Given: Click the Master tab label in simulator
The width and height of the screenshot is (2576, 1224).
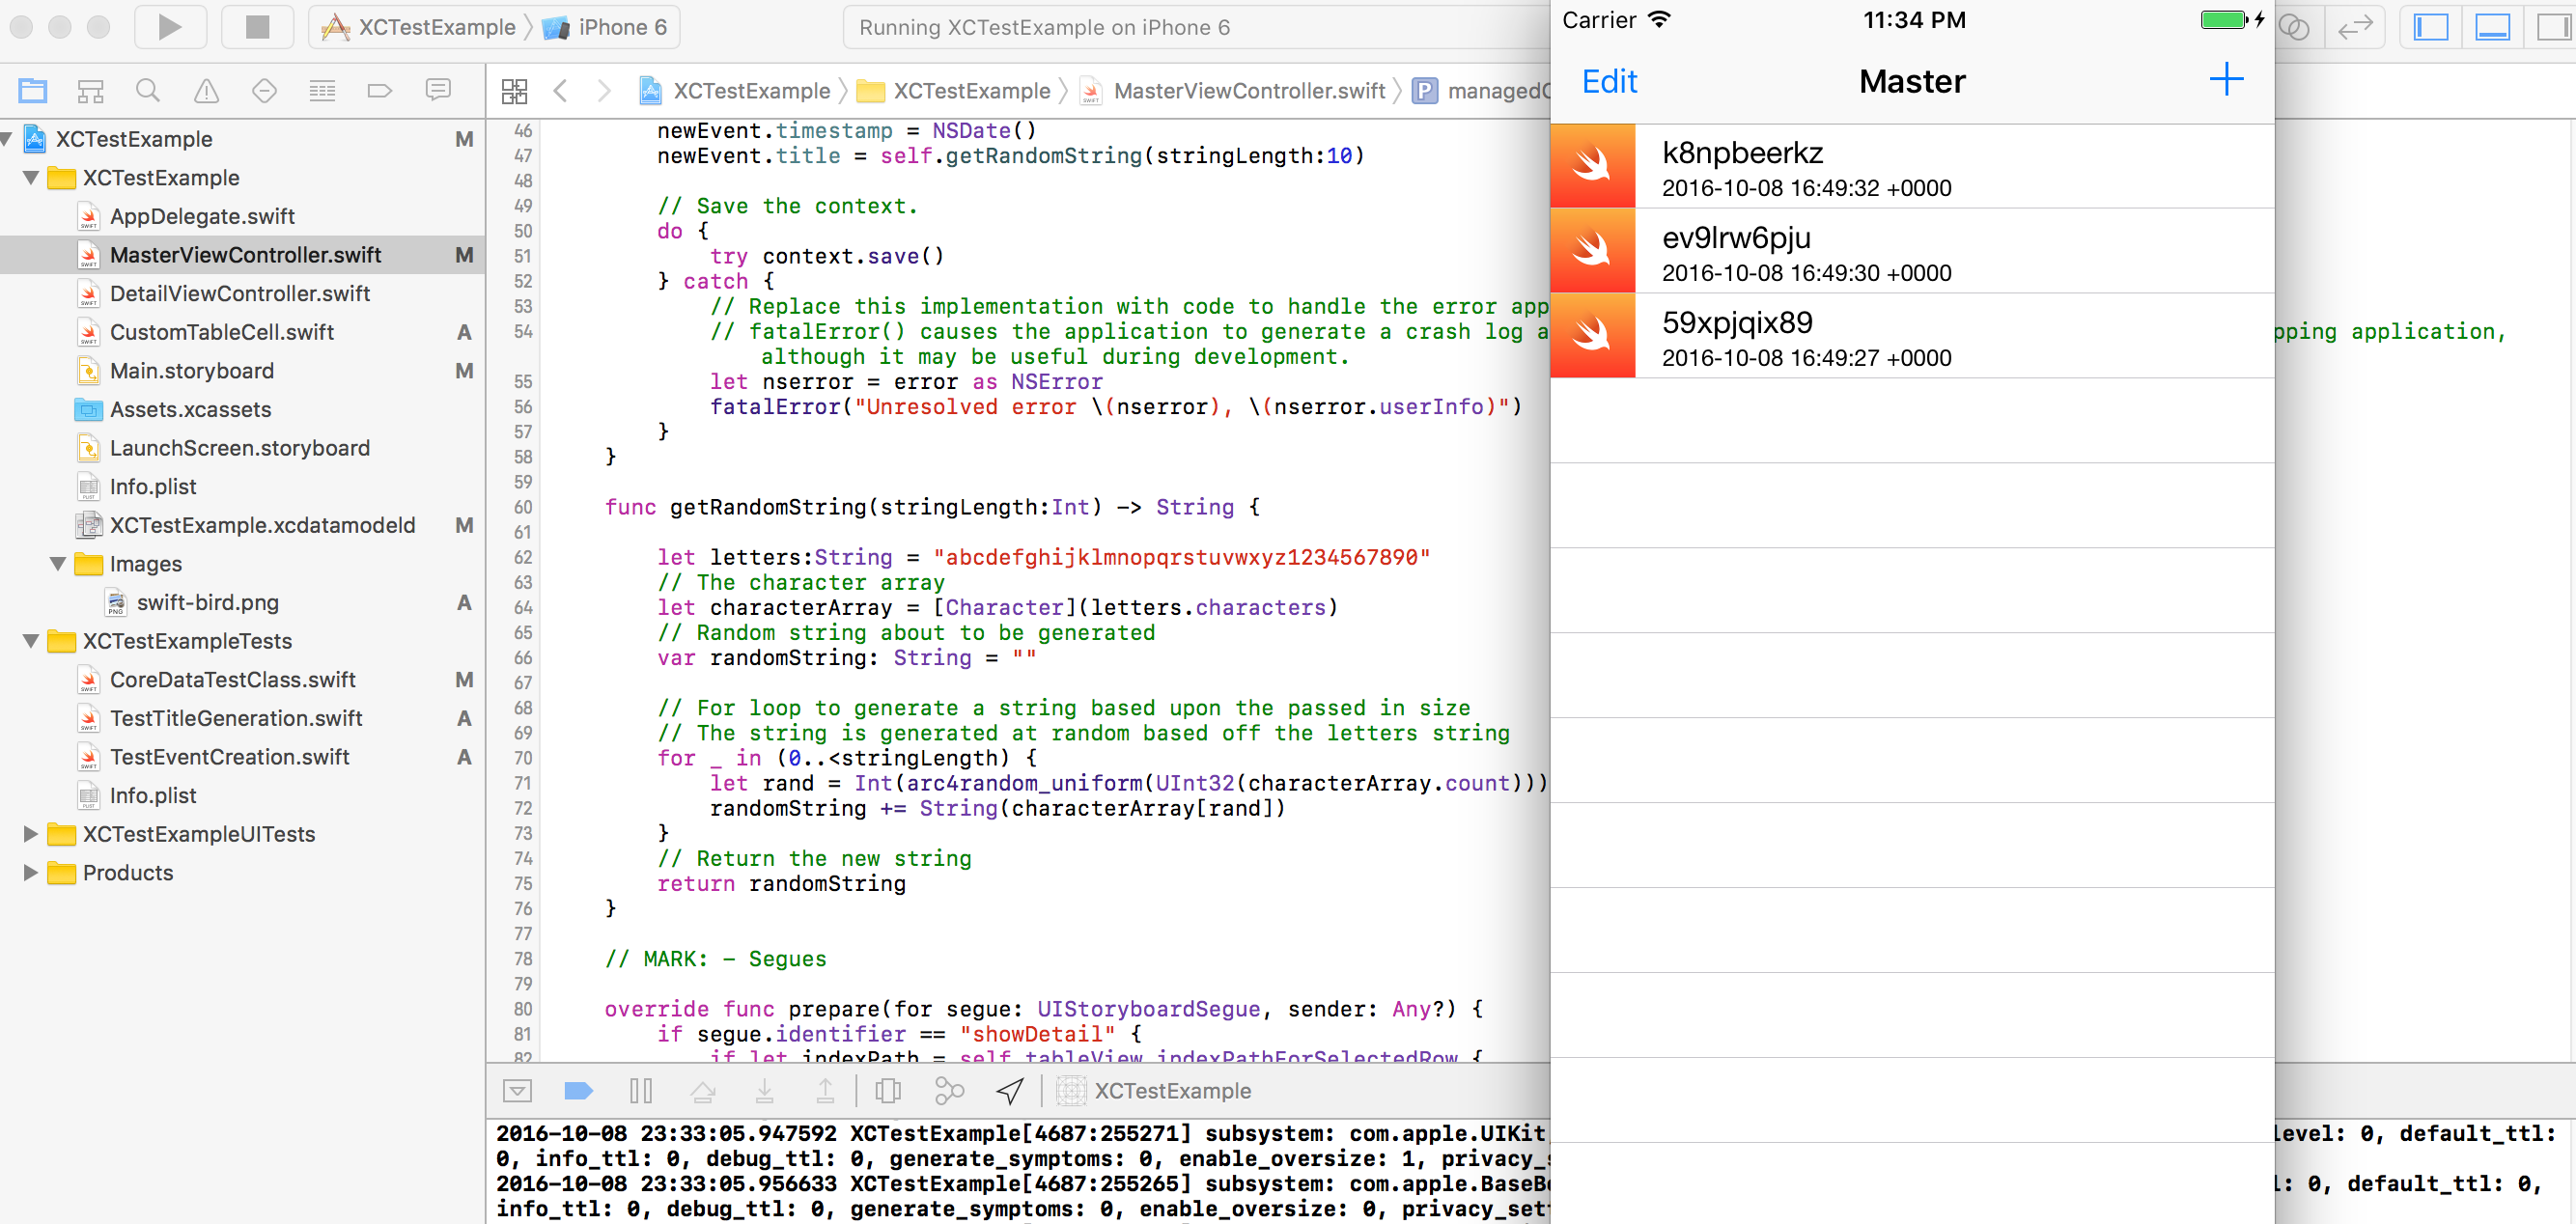Looking at the screenshot, I should click(x=1913, y=80).
